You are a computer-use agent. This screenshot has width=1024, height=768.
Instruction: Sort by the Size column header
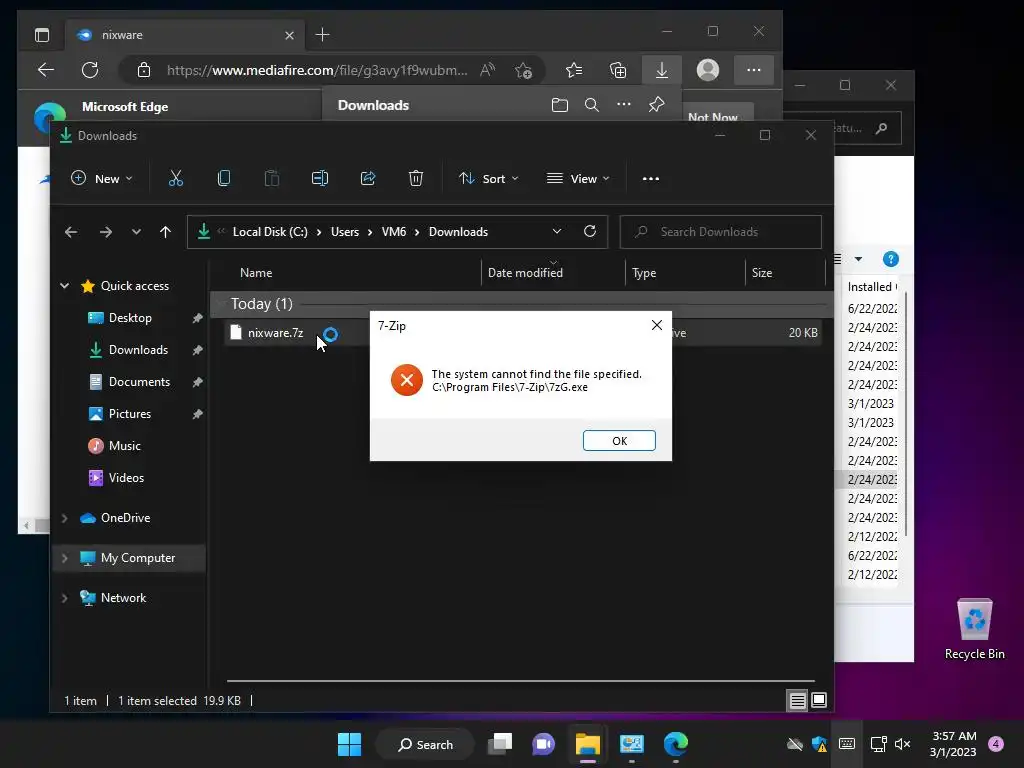click(761, 273)
